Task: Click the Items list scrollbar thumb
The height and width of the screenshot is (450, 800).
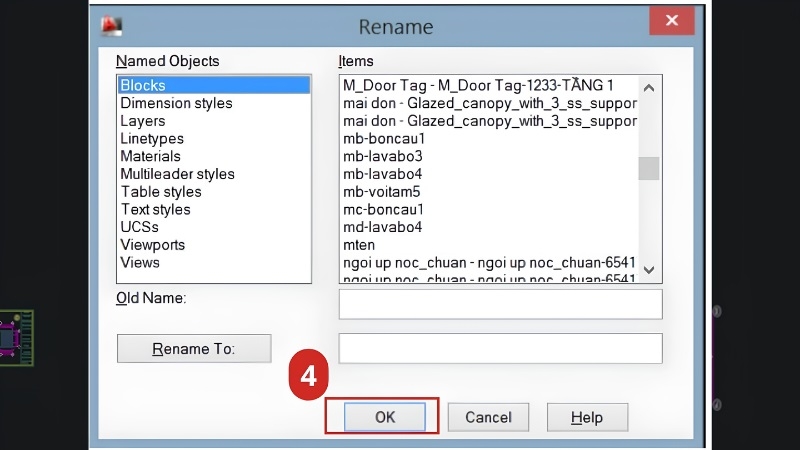Action: point(649,168)
